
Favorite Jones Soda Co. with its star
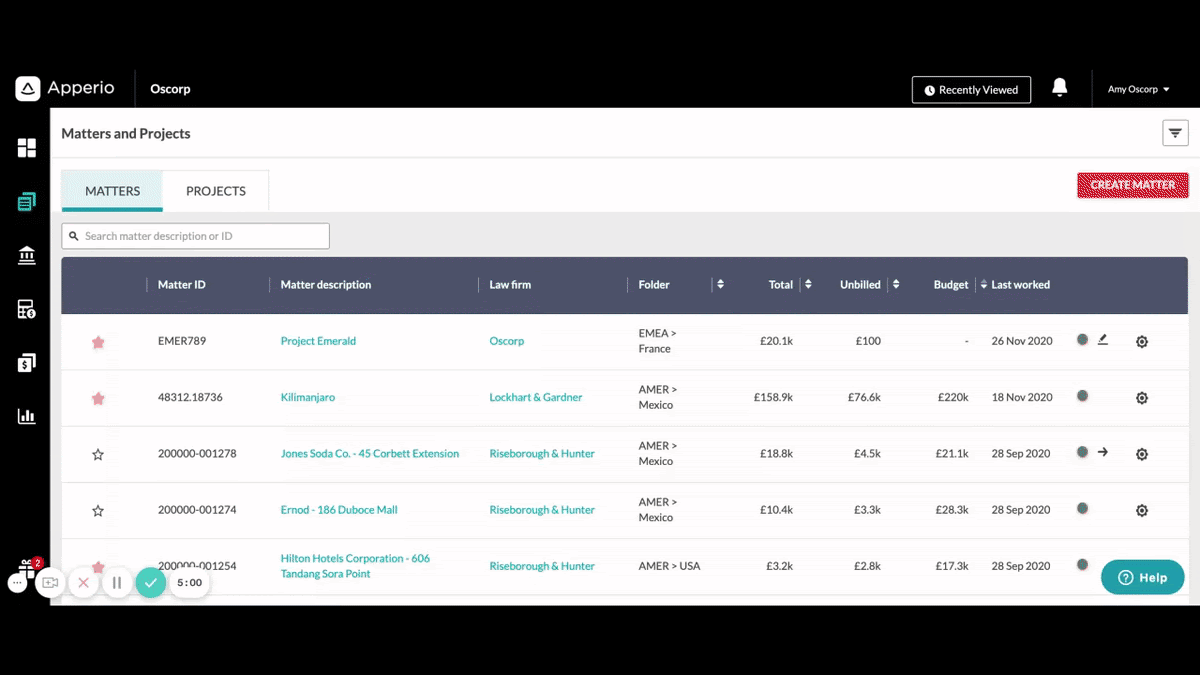(98, 454)
